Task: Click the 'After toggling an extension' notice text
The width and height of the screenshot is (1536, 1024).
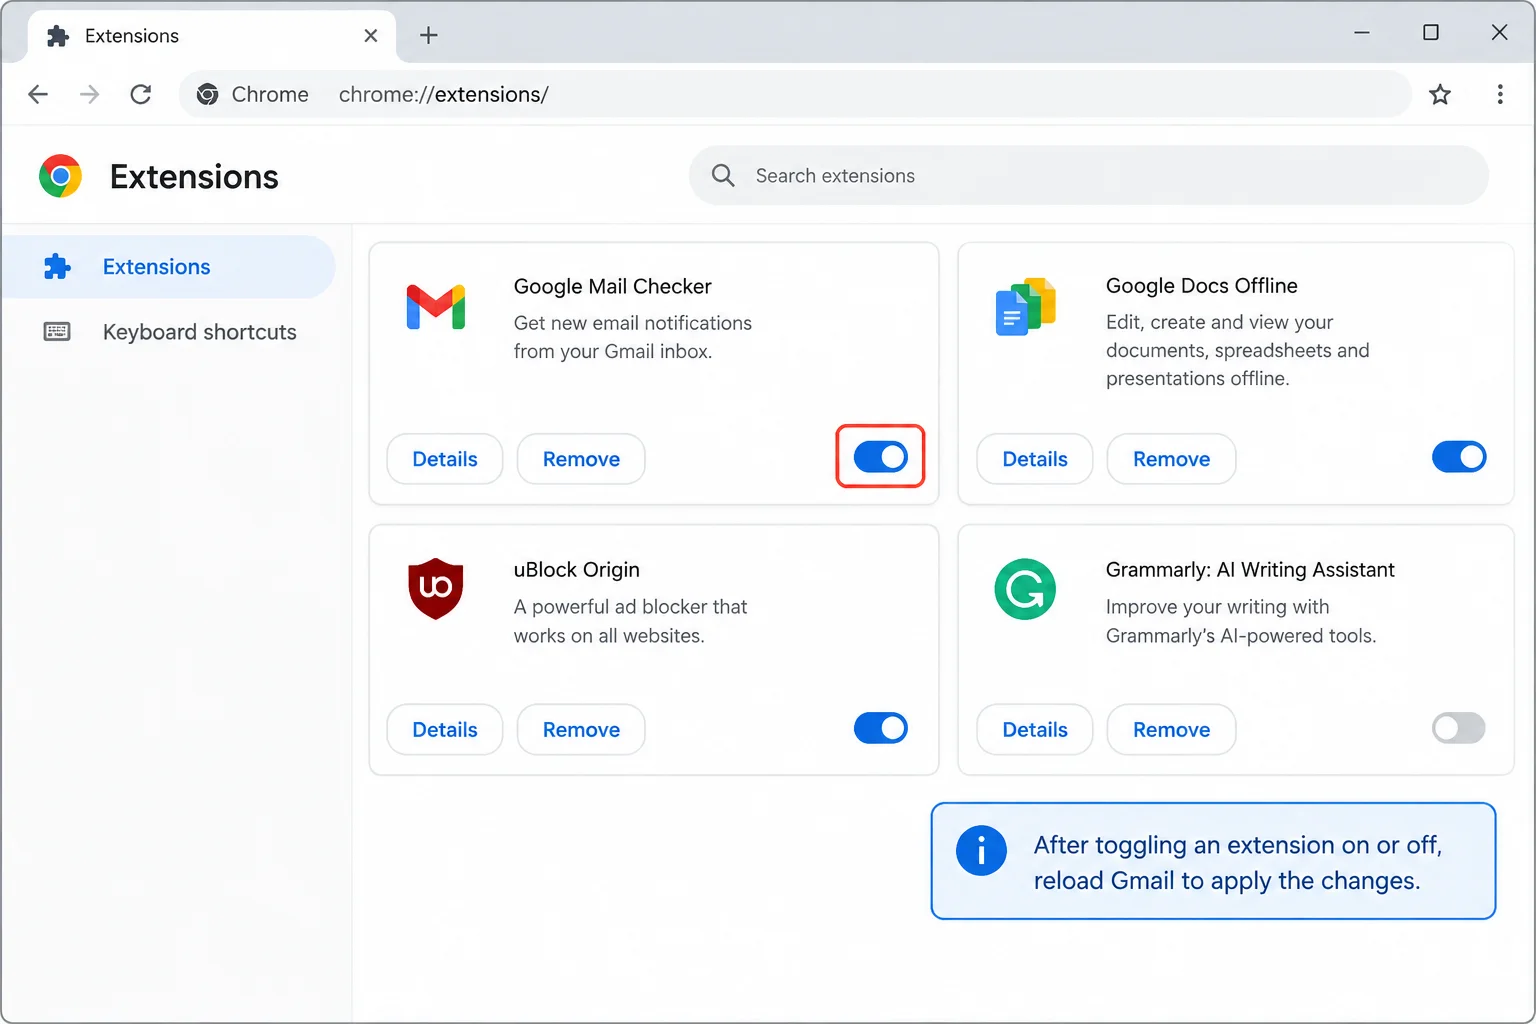Action: [x=1237, y=862]
